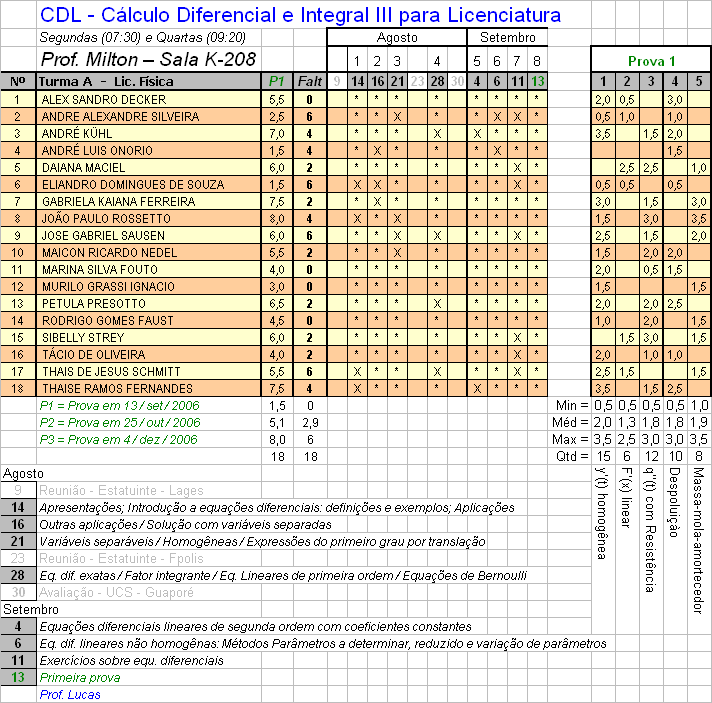Image resolution: width=712 pixels, height=703 pixels.
Task: Click 'P3 = Prova em 4 / dez / 2006'
Action: pos(119,440)
